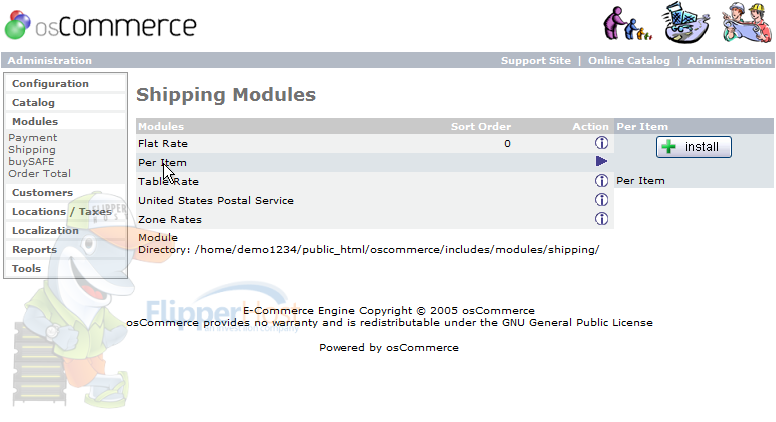Click the family support site header icon

tap(627, 23)
